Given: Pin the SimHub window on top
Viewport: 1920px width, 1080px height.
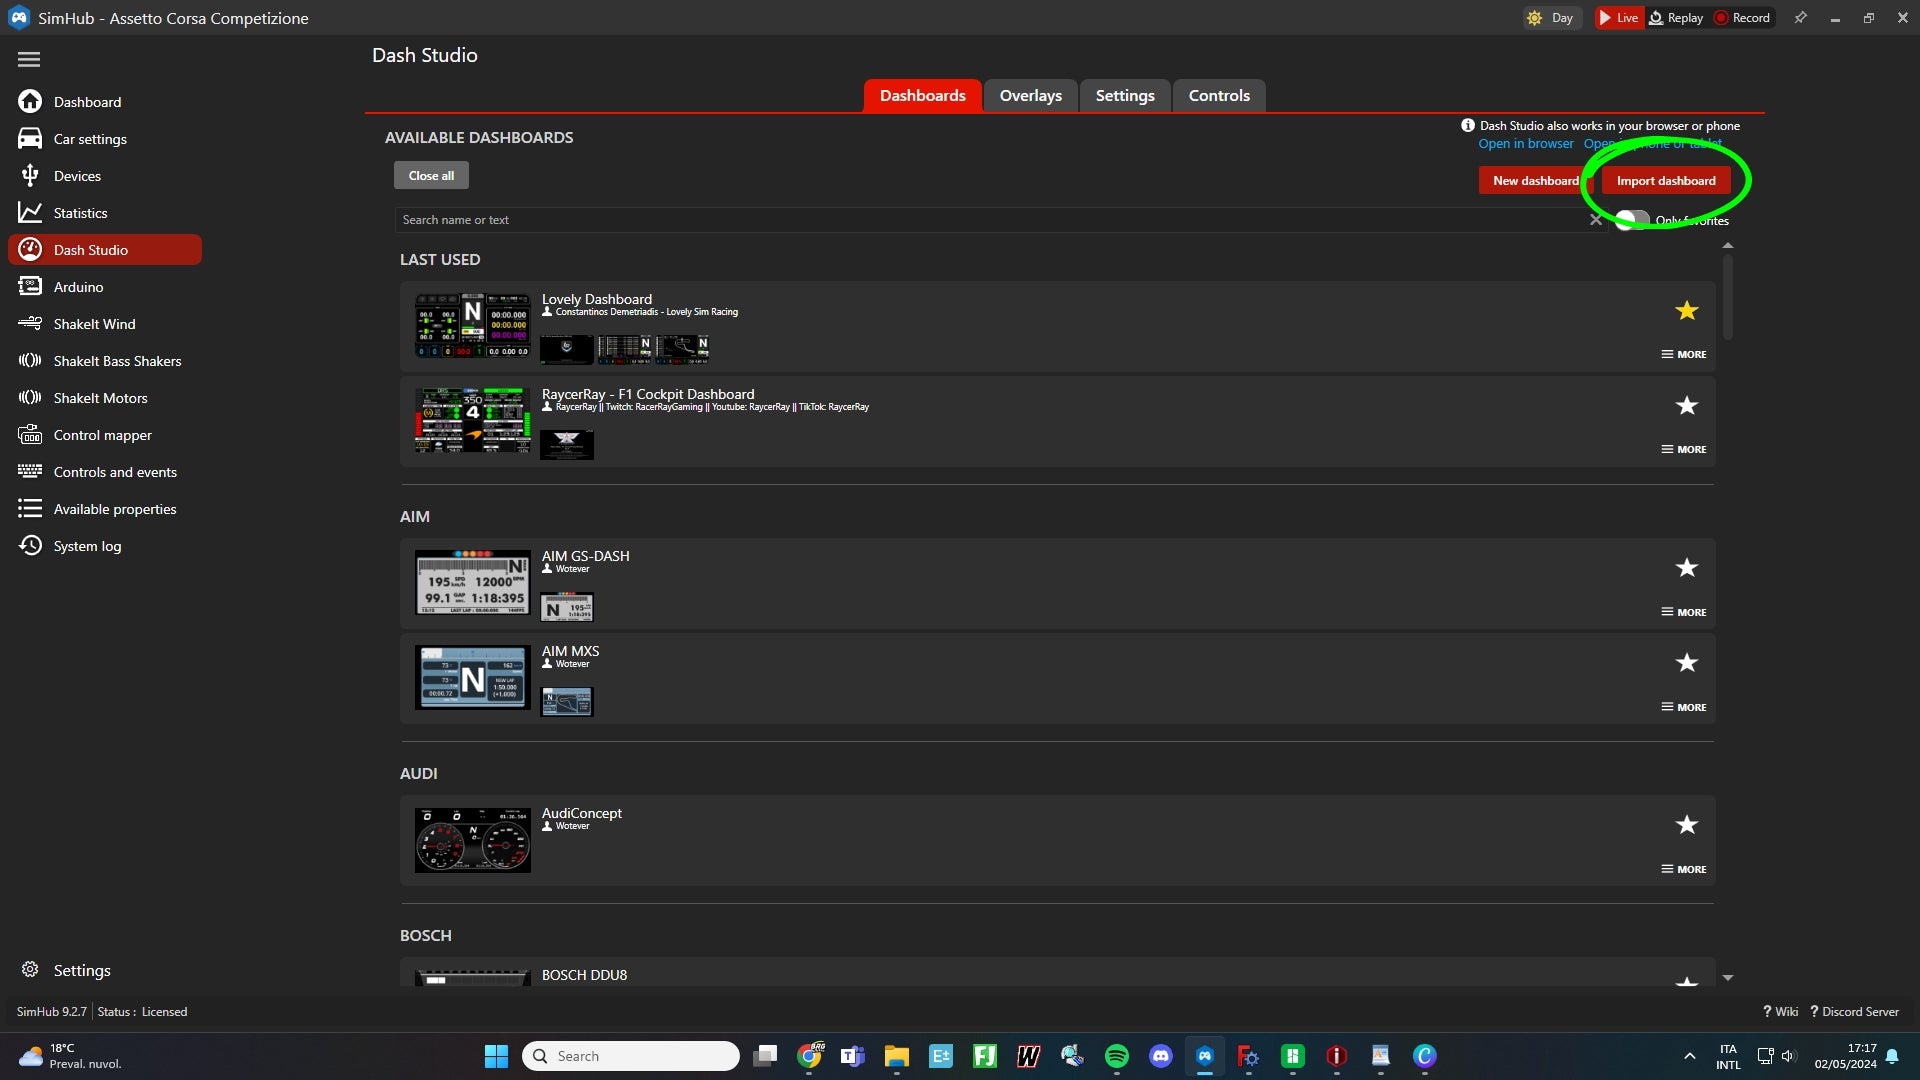Looking at the screenshot, I should (1801, 18).
